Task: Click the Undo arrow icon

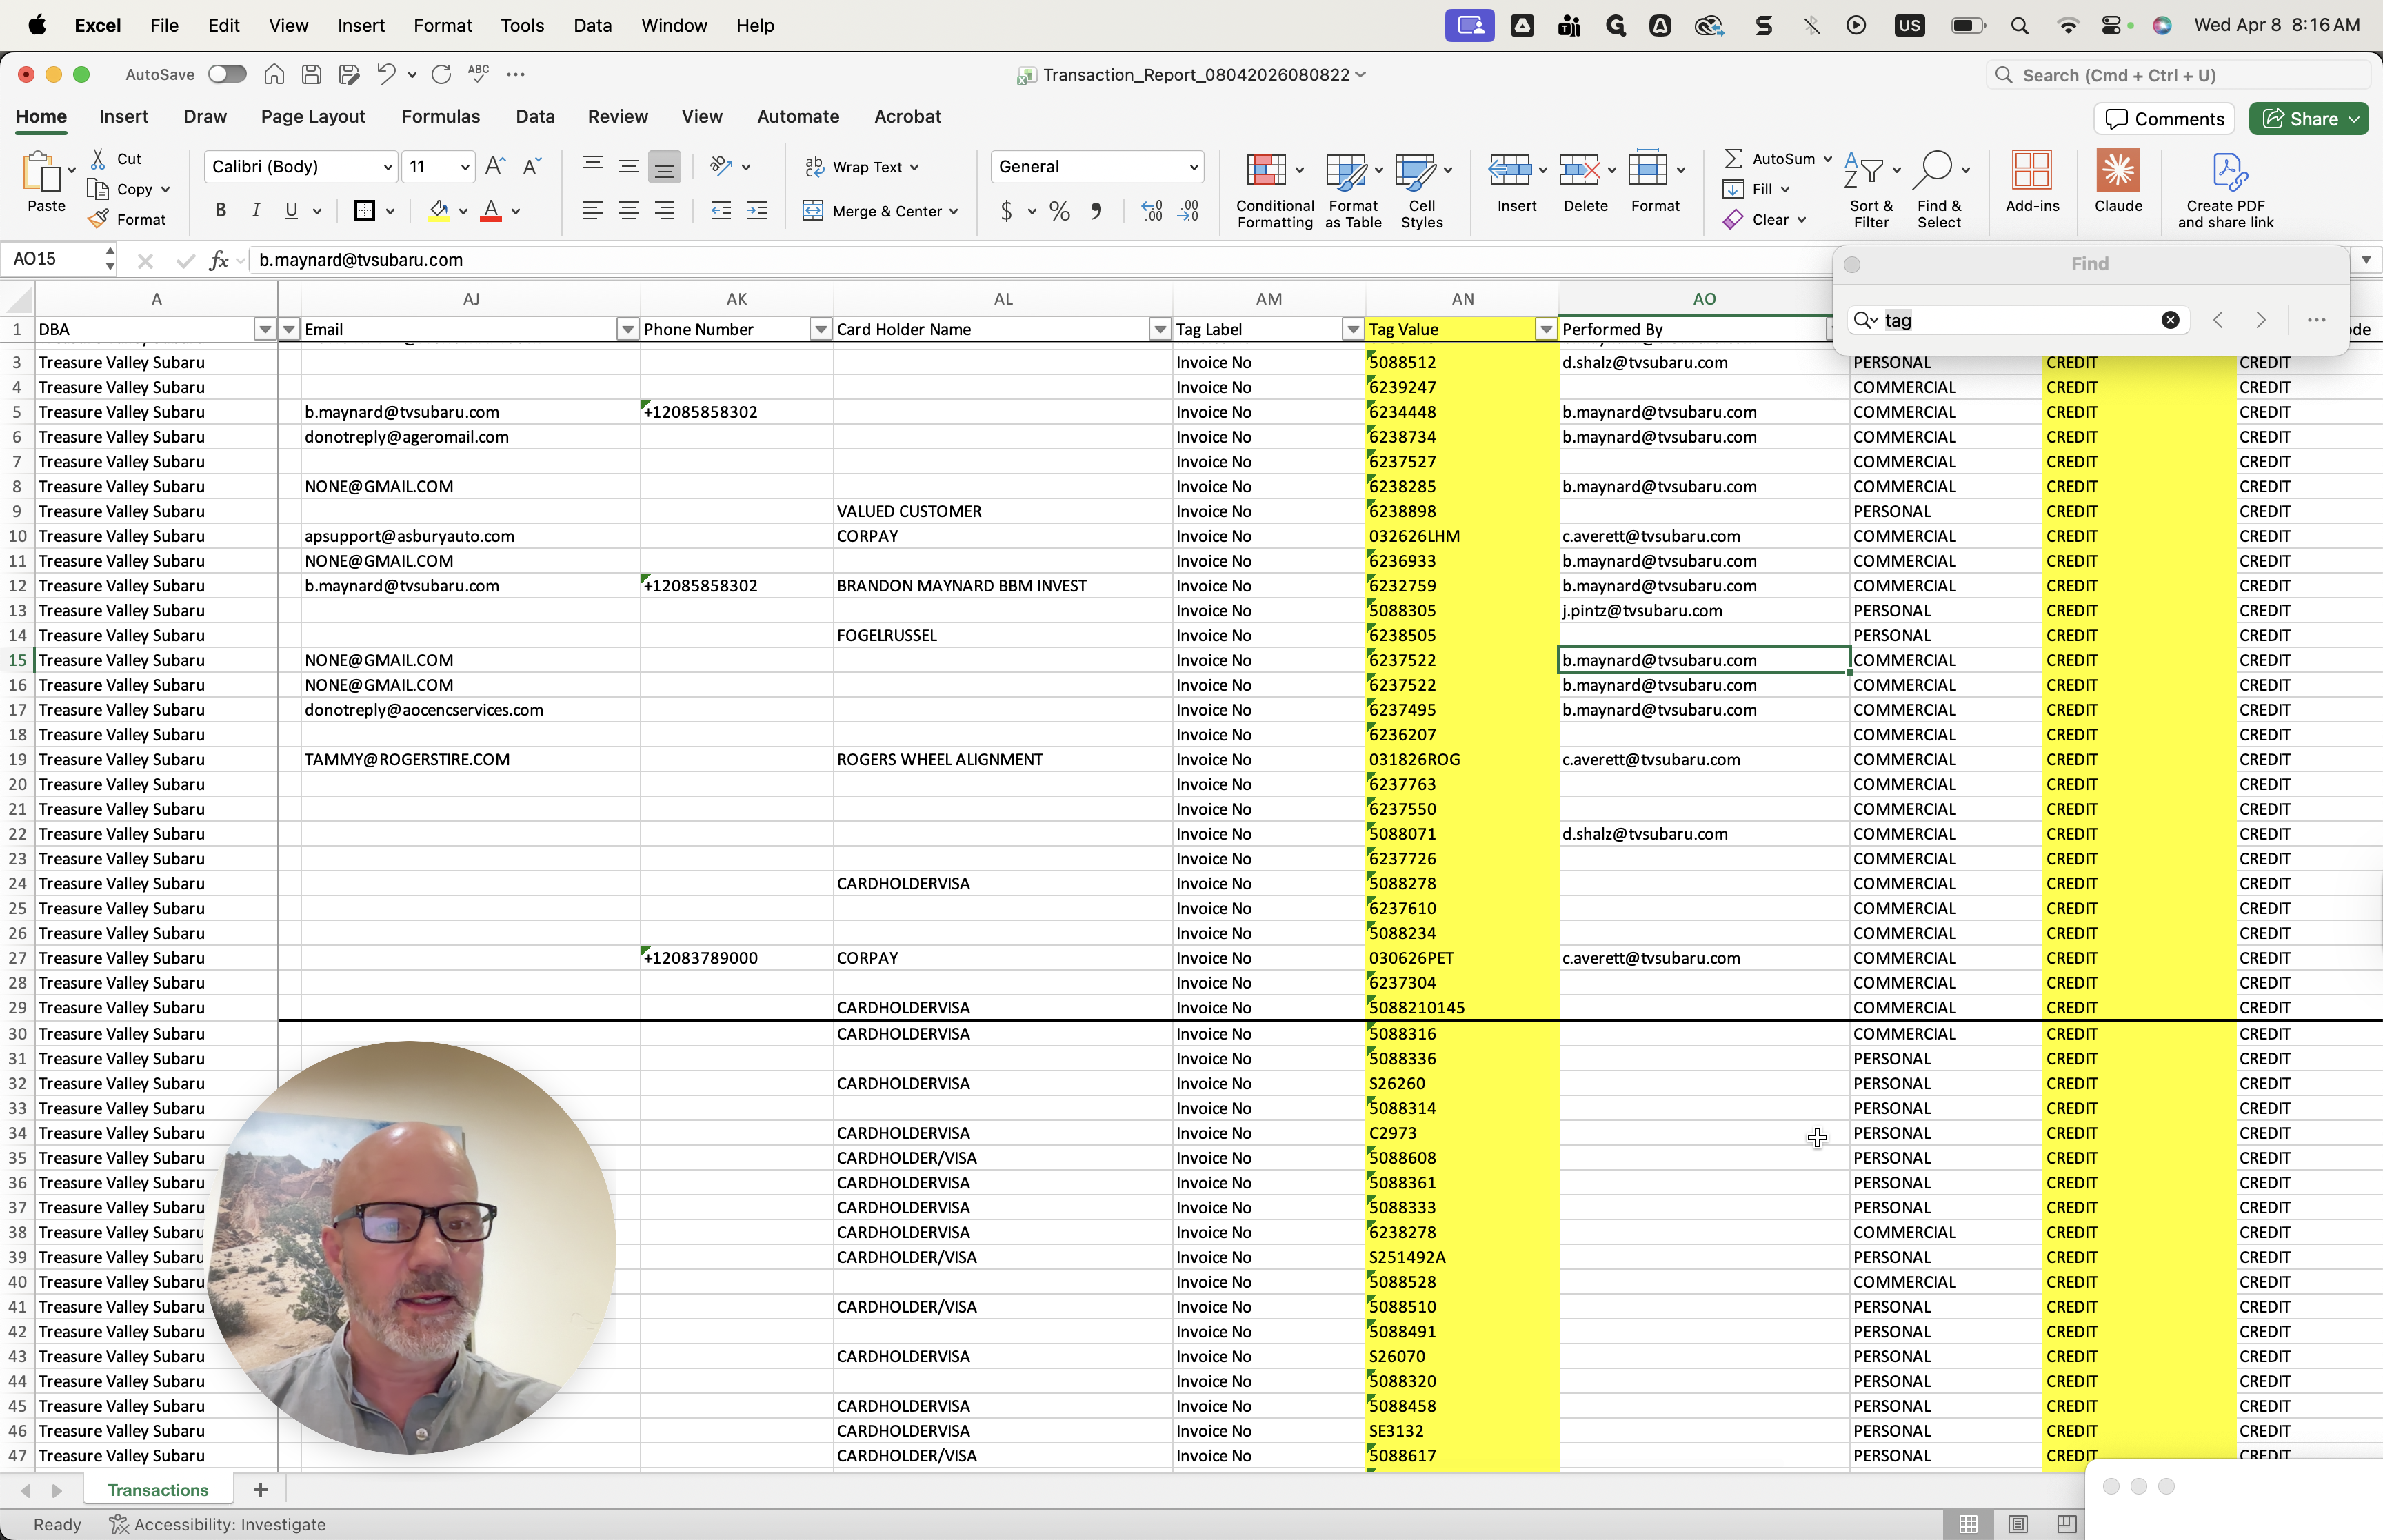Action: pyautogui.click(x=385, y=74)
